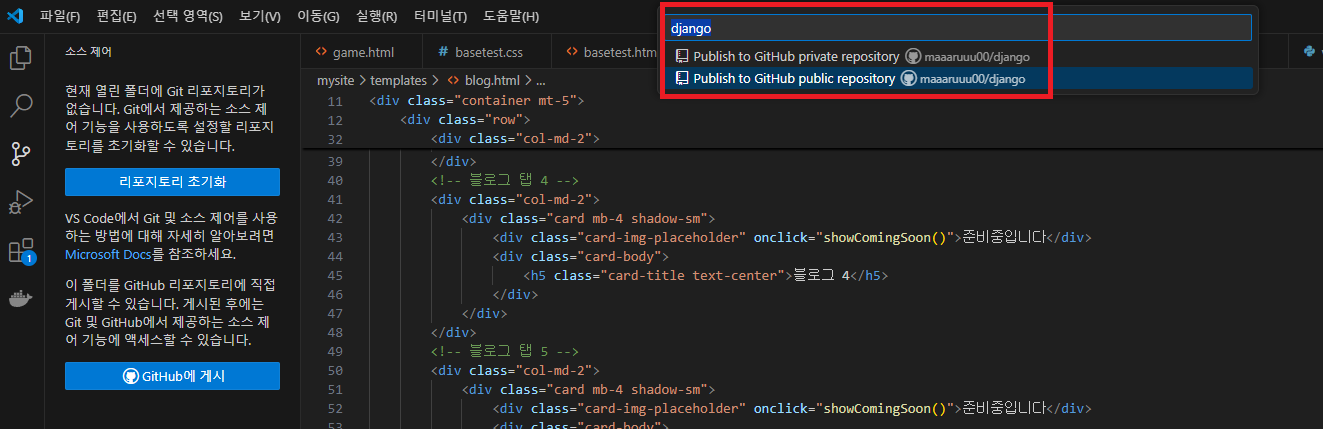Select the Source Control activity bar icon
Screen dimensions: 1323x429
pyautogui.click(x=21, y=153)
